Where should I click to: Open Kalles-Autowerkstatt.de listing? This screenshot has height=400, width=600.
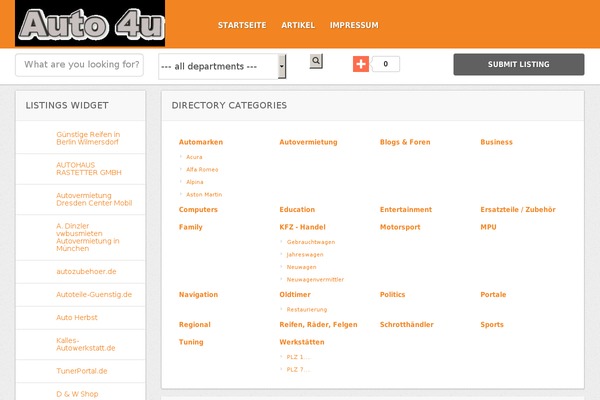pyautogui.click(x=86, y=344)
